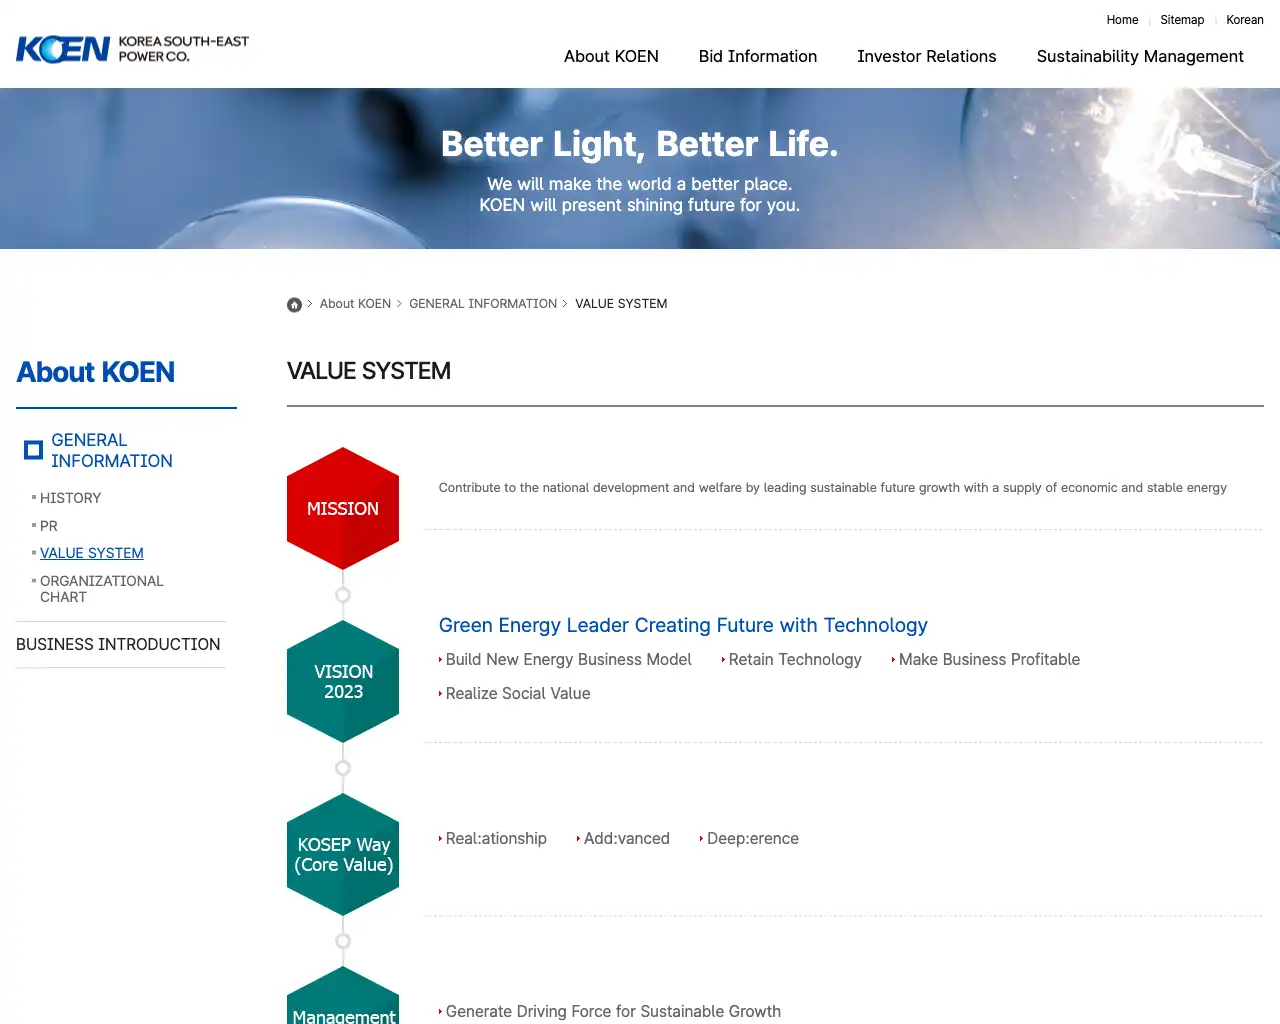The width and height of the screenshot is (1280, 1024).
Task: Open the Bid Information menu
Action: [x=758, y=56]
